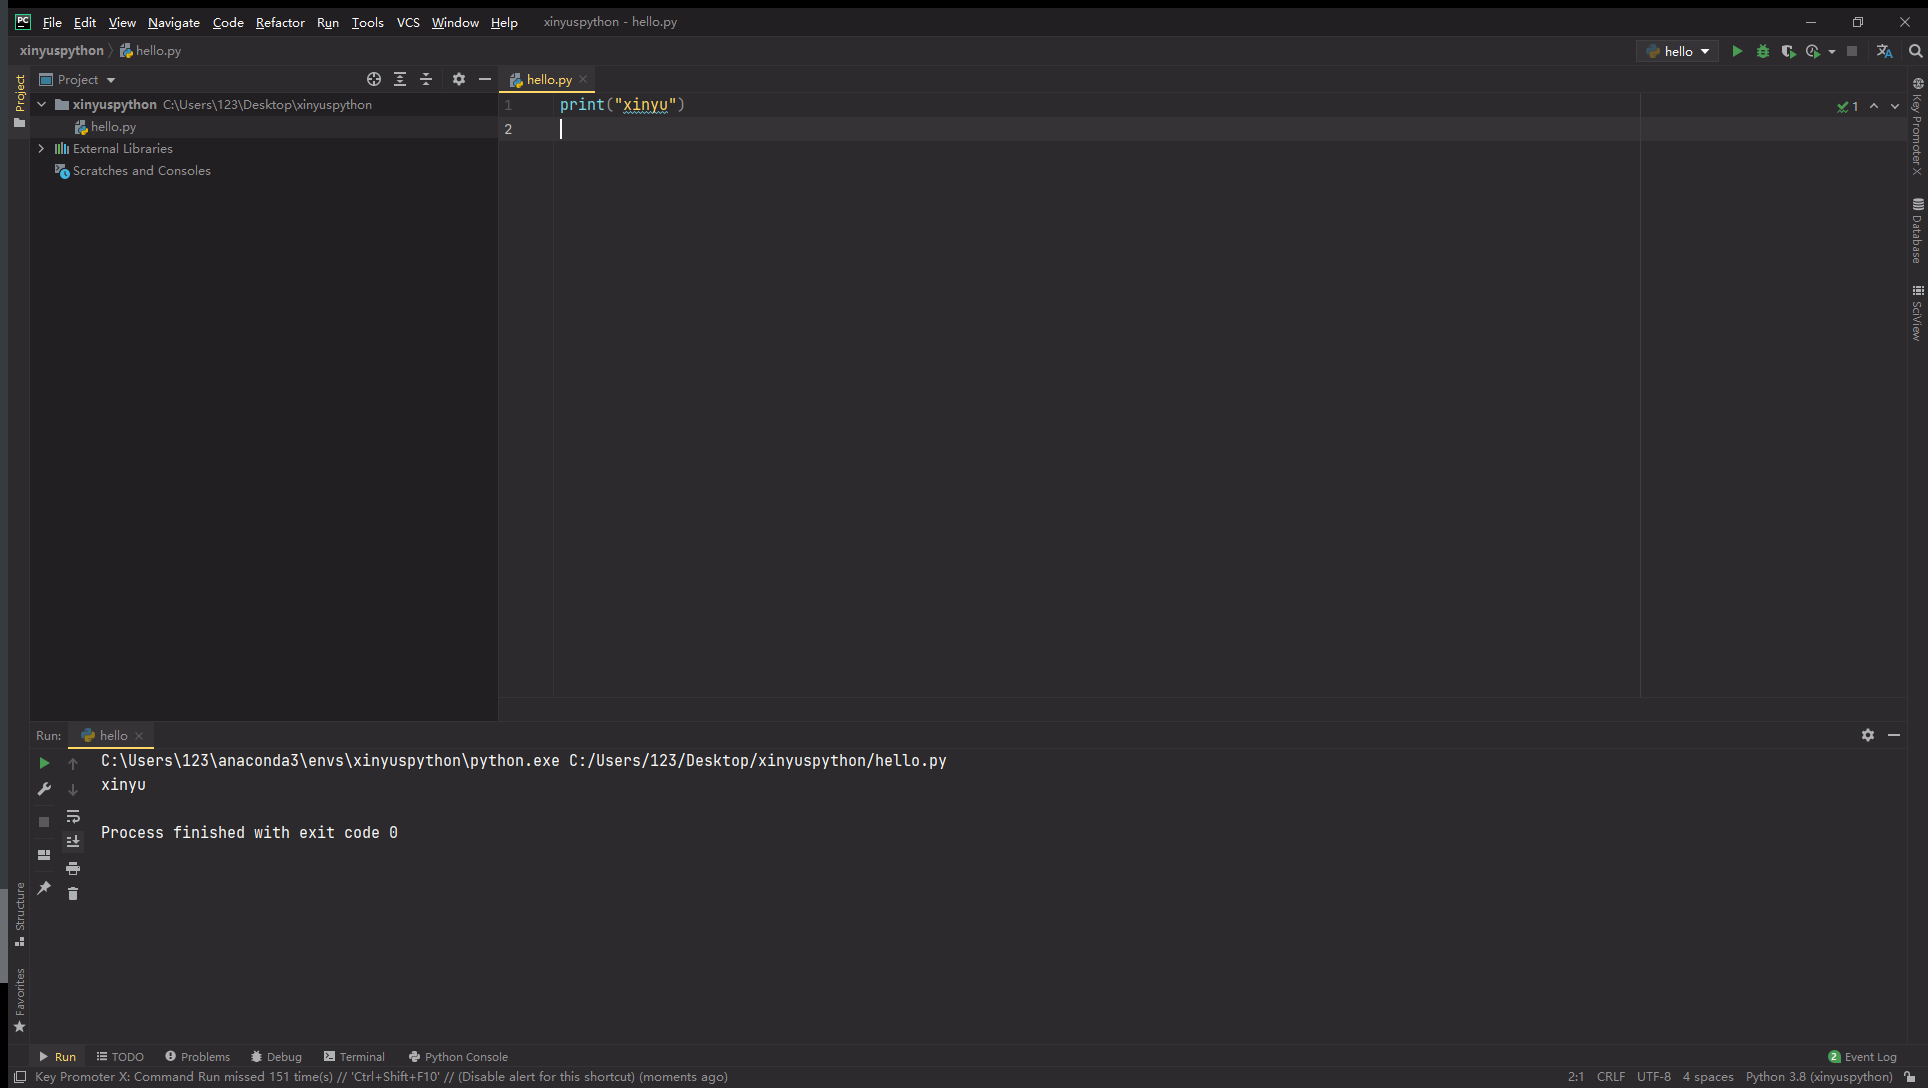Expand External Libraries node
This screenshot has height=1088, width=1928.
42,148
